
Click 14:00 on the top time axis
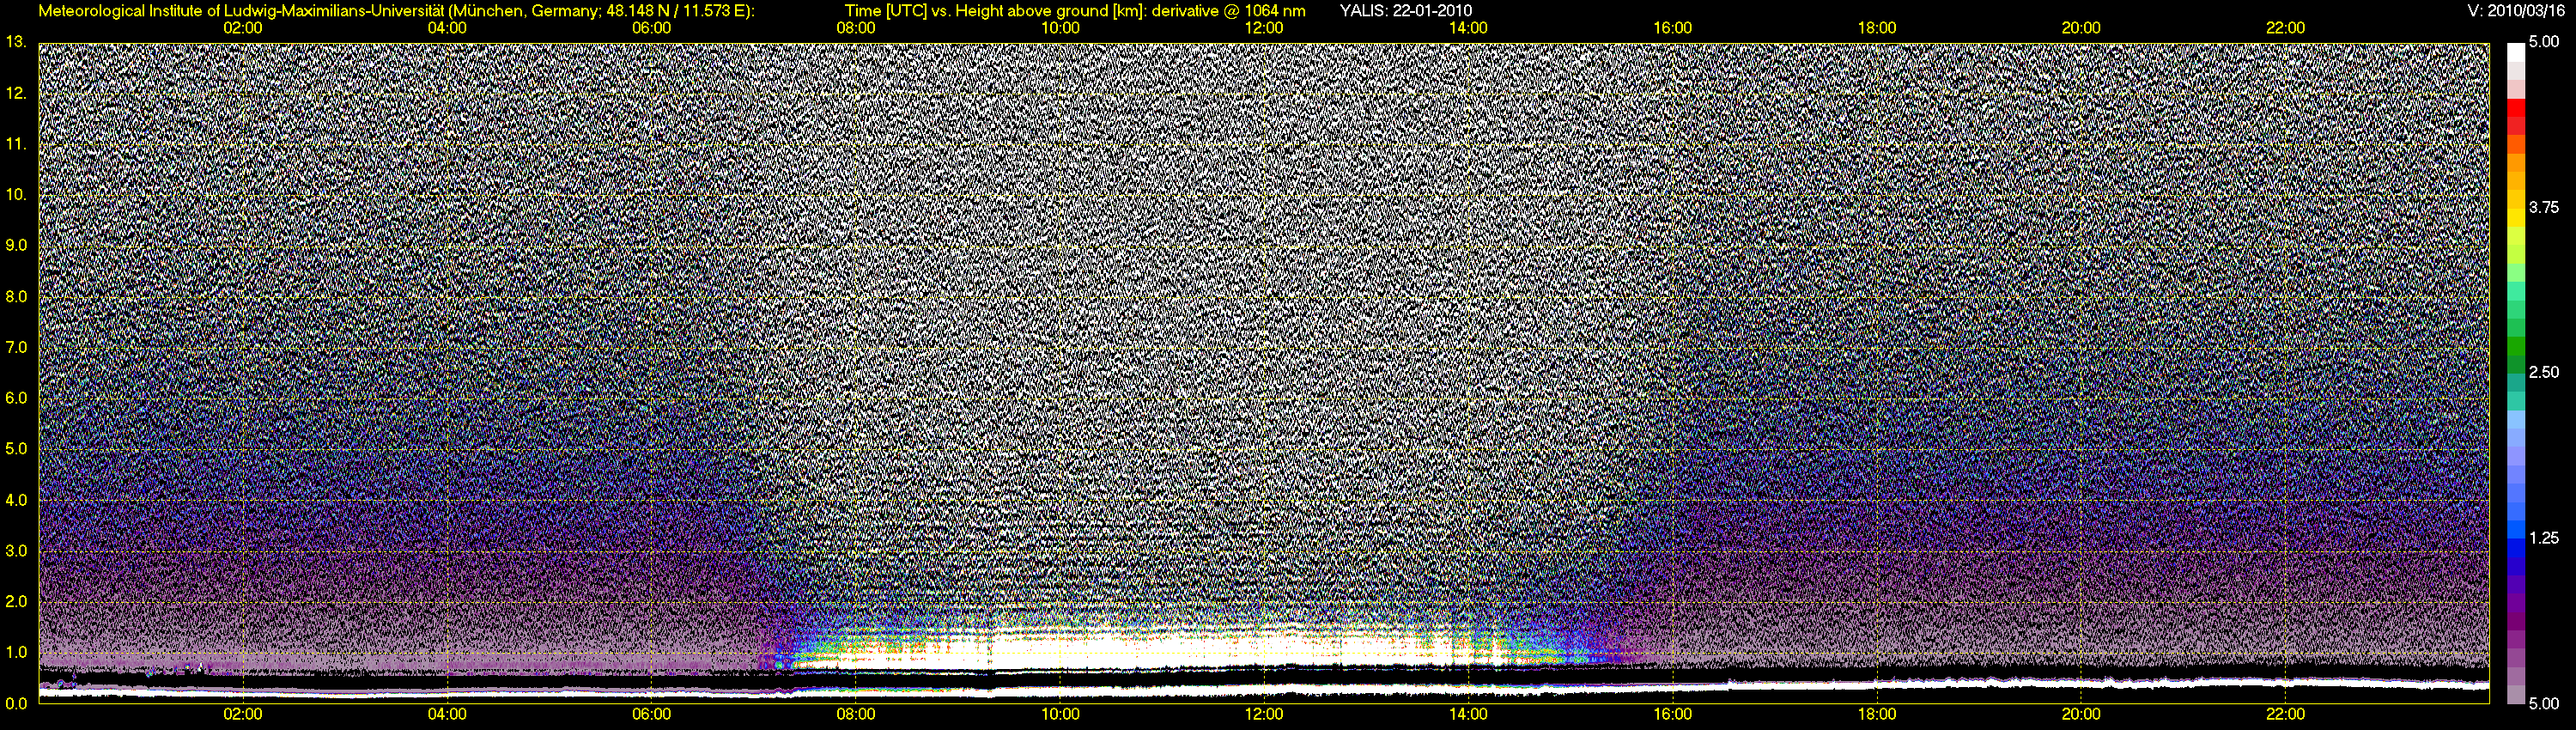[1468, 28]
